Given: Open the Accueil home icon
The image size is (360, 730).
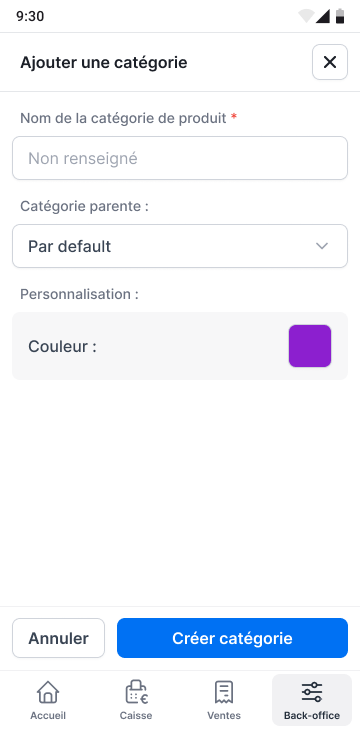Looking at the screenshot, I should pos(48,692).
